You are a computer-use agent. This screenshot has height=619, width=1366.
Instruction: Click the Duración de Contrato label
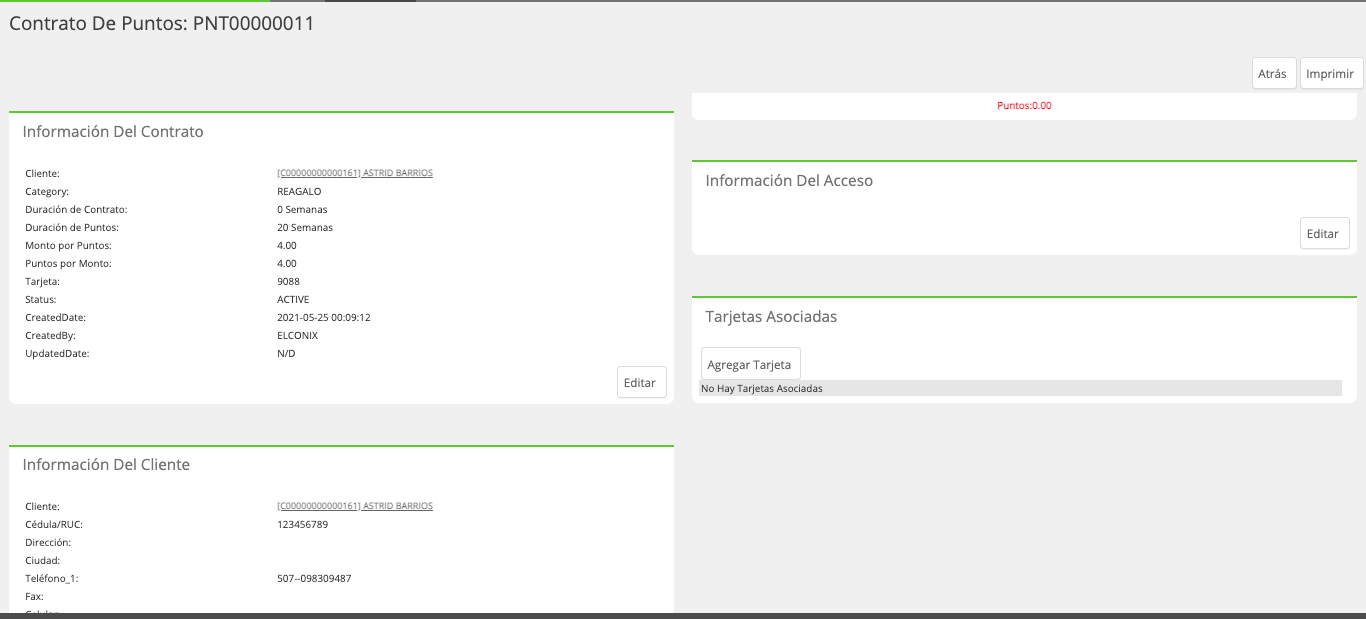76,209
